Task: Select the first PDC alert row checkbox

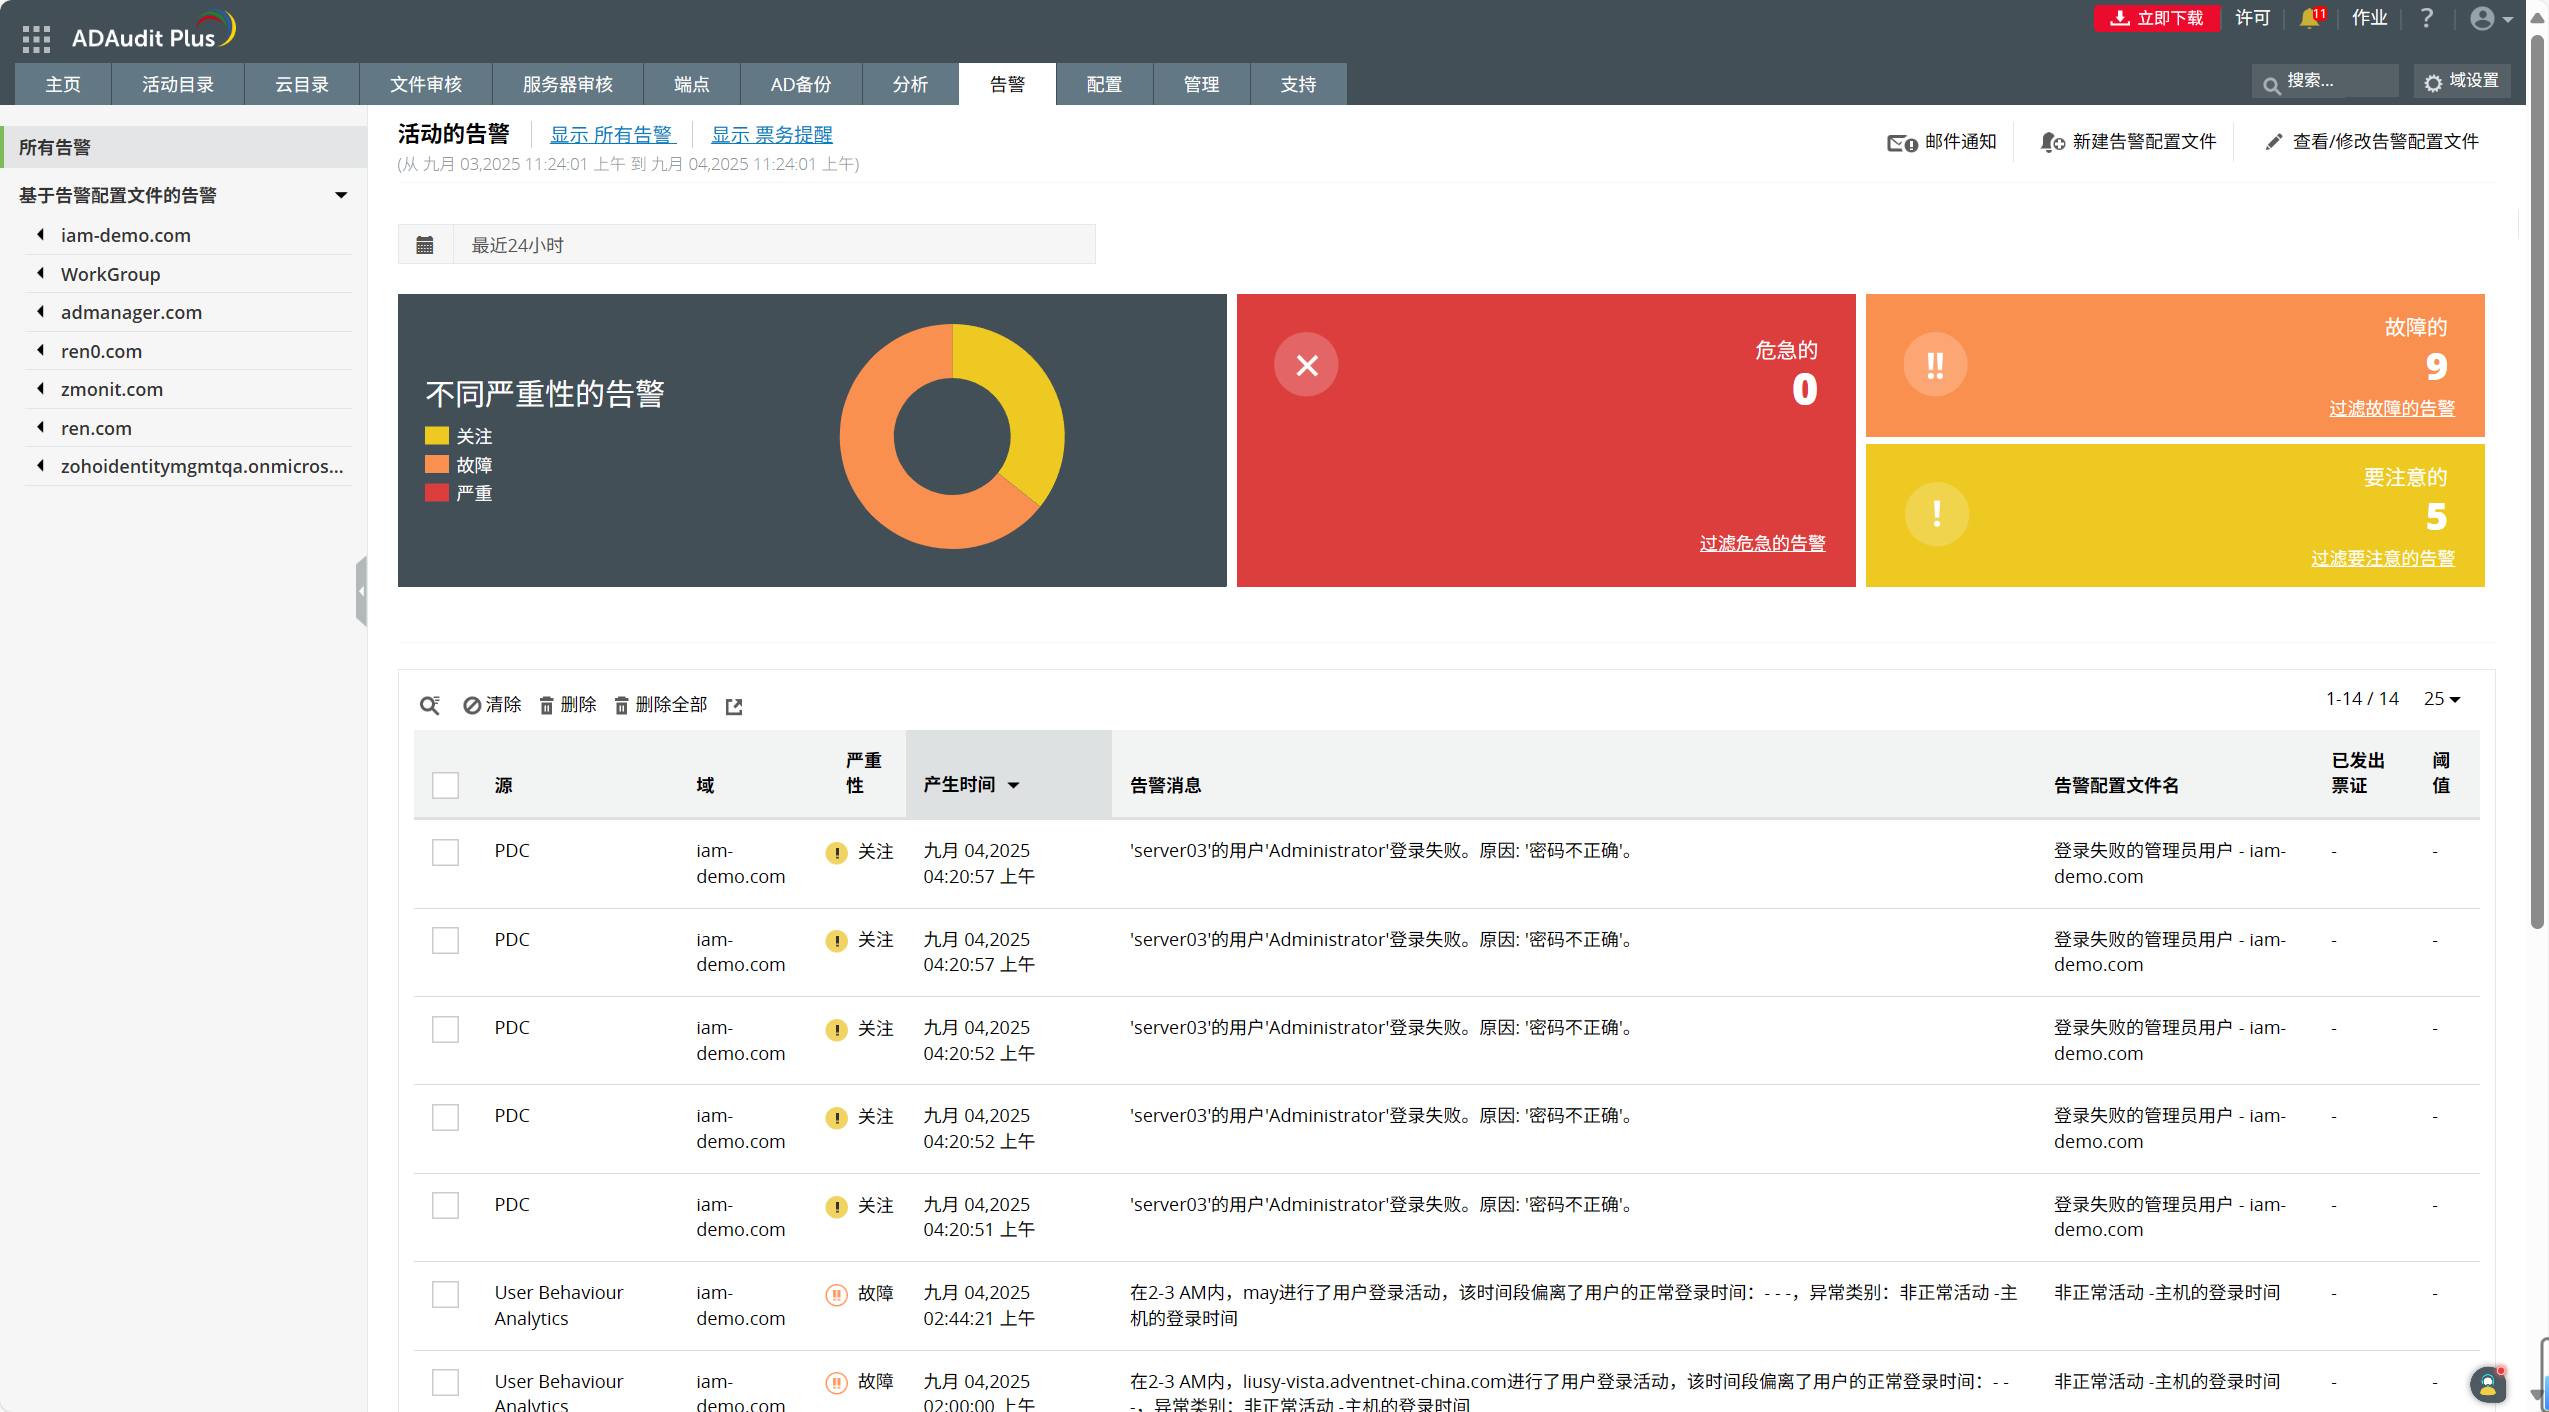Action: click(445, 852)
